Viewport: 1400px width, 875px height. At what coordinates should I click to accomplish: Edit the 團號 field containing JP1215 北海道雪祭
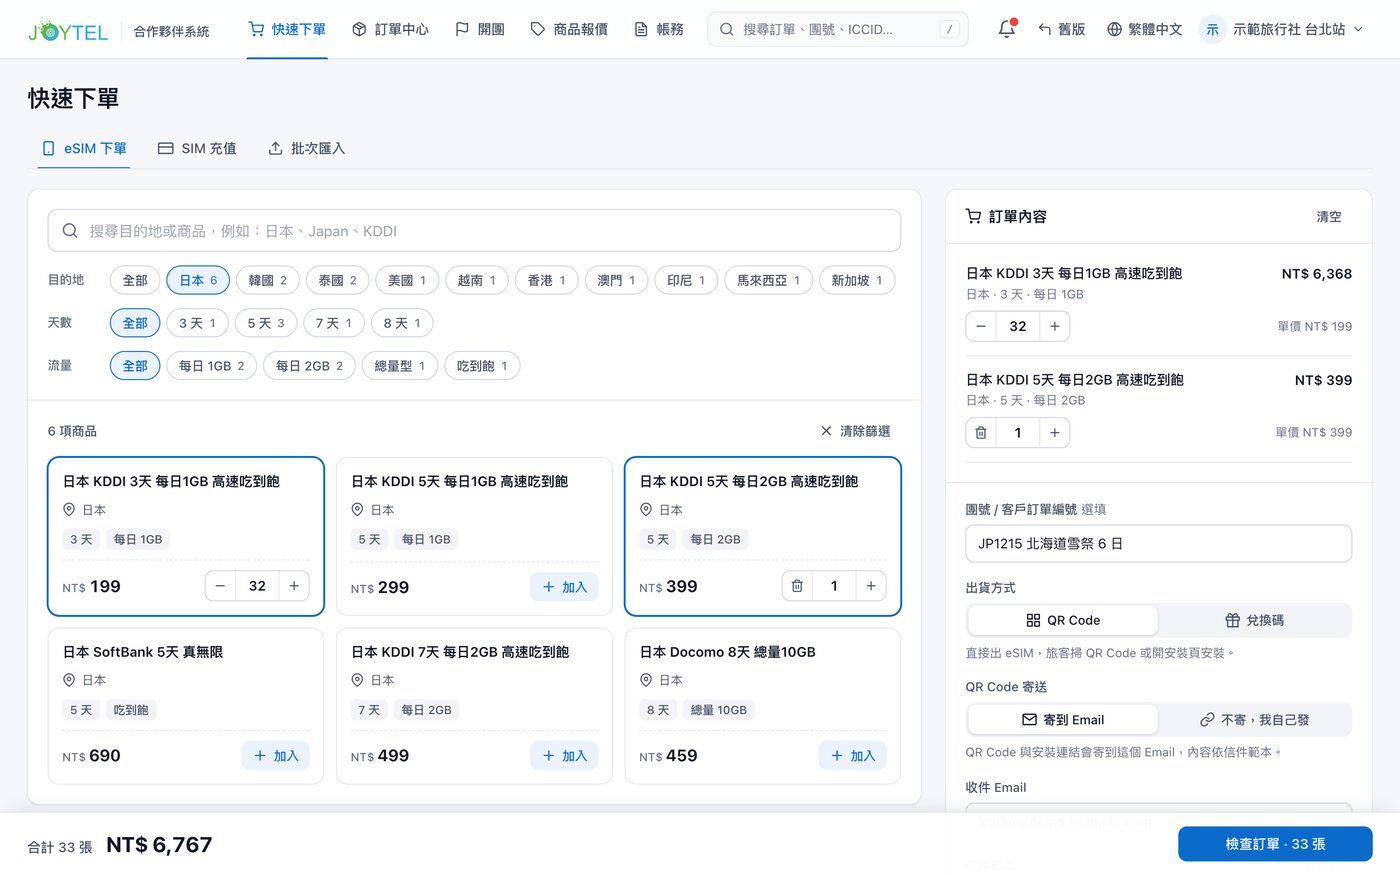tap(1159, 544)
